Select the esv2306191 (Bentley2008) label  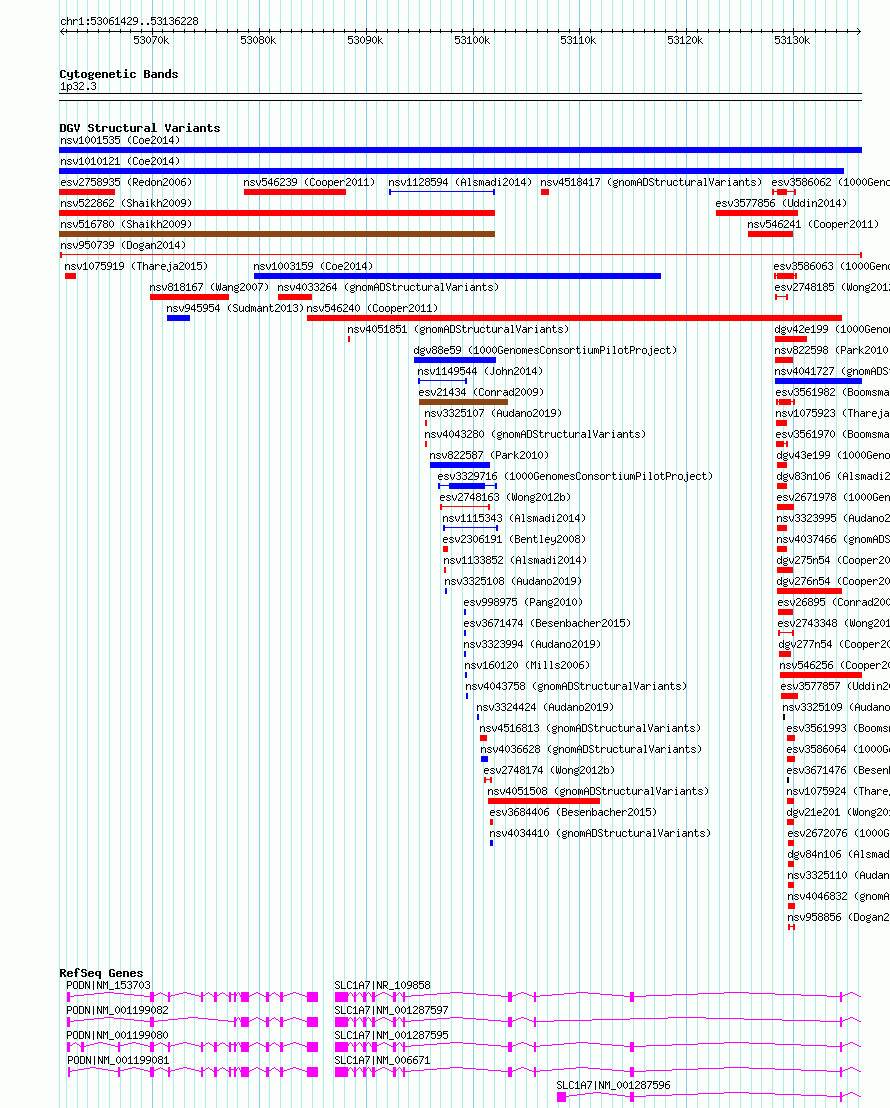coord(515,539)
